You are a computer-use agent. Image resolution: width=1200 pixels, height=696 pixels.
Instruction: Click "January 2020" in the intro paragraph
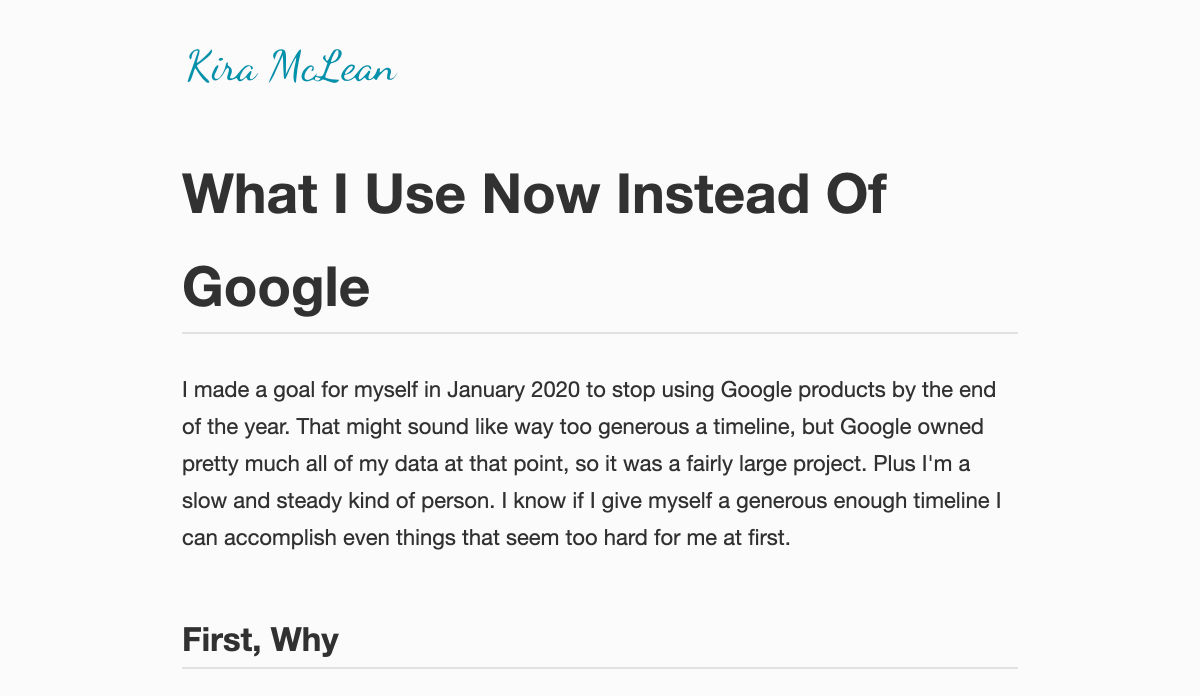tap(509, 389)
